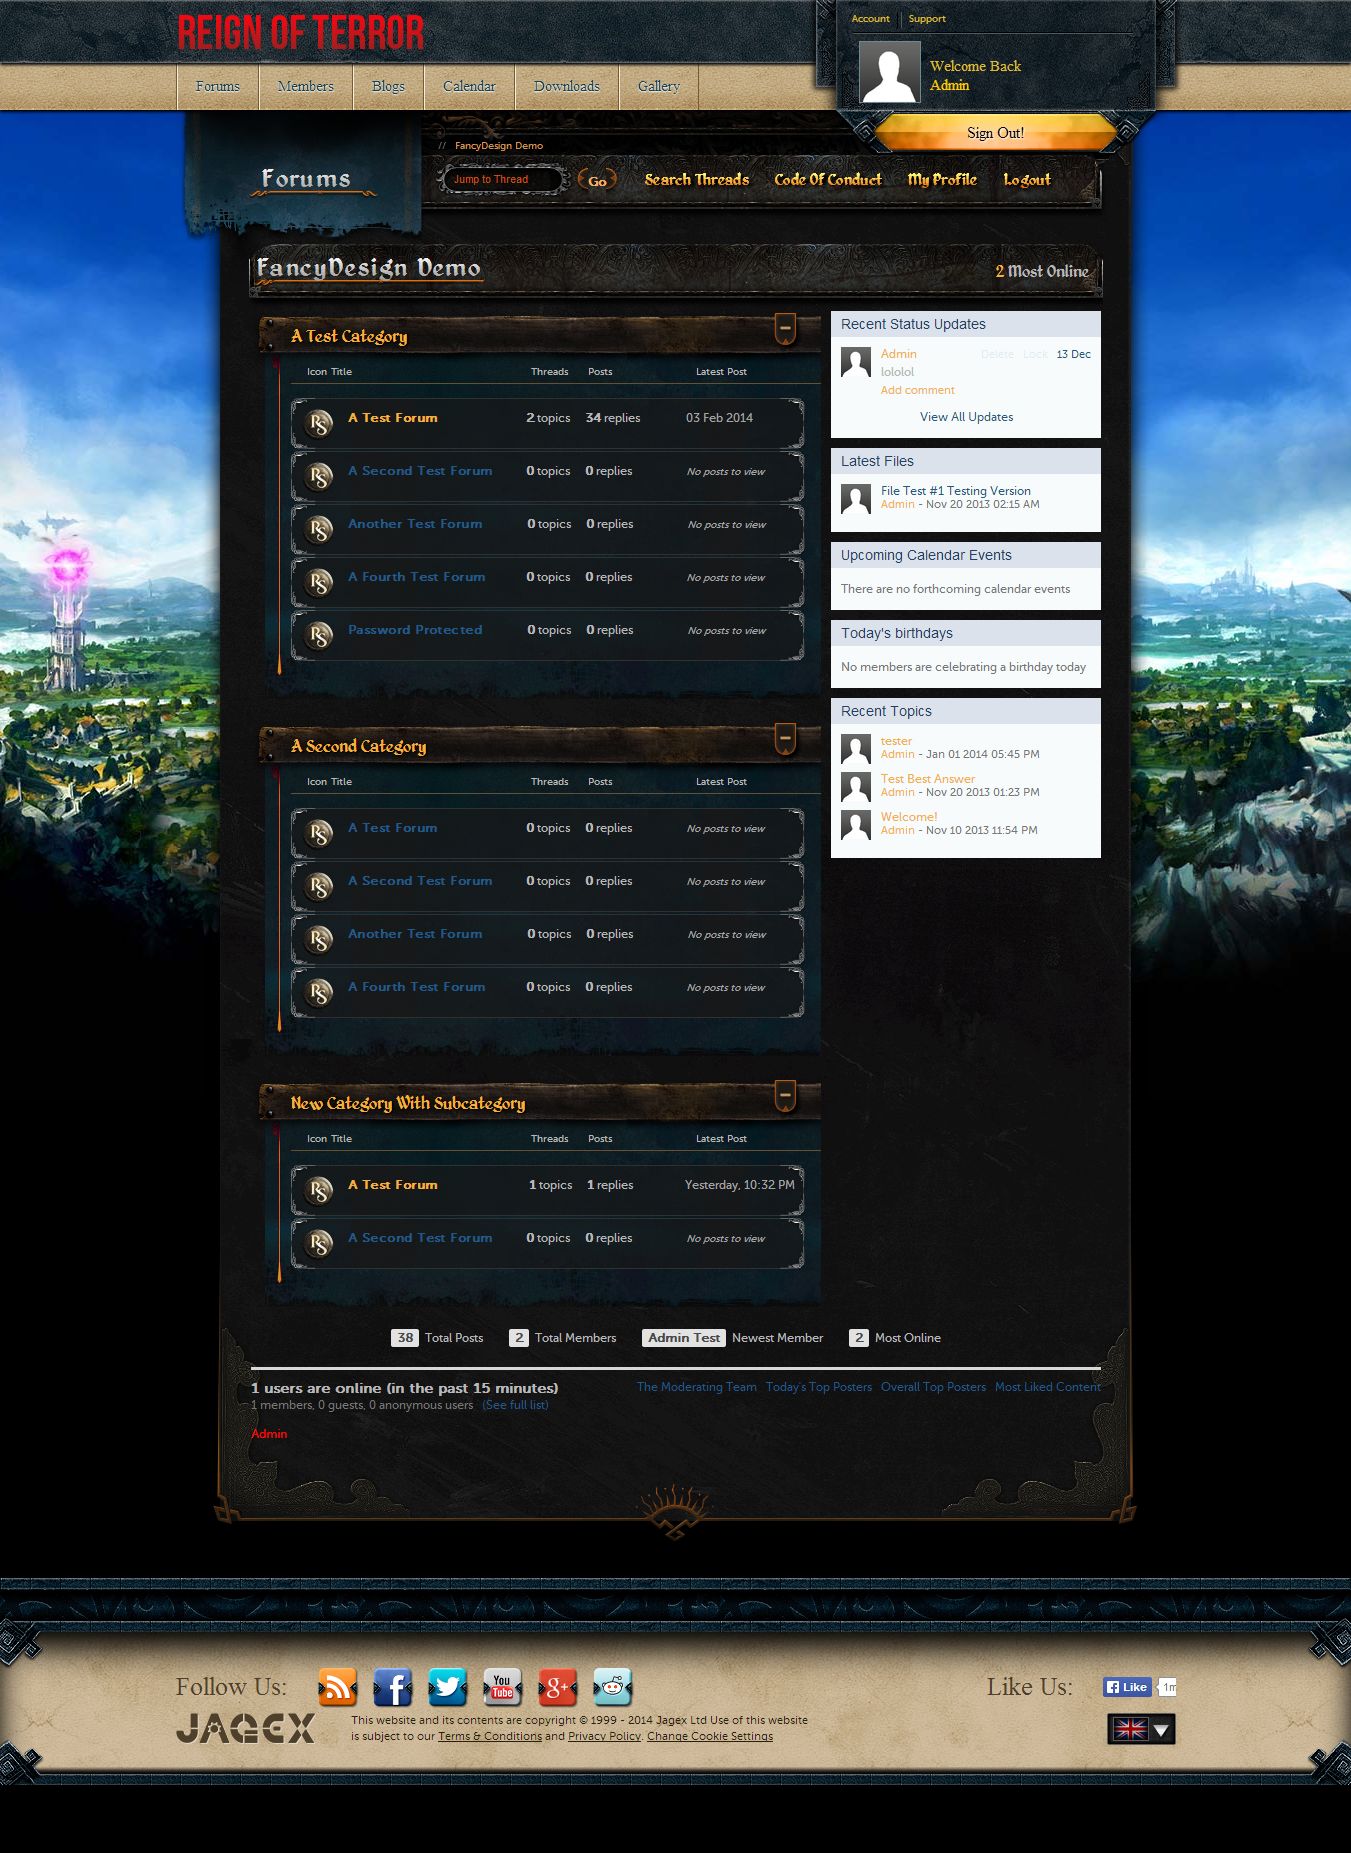This screenshot has width=1351, height=1853.
Task: Open Search Threads in the forum bar
Action: 697,180
